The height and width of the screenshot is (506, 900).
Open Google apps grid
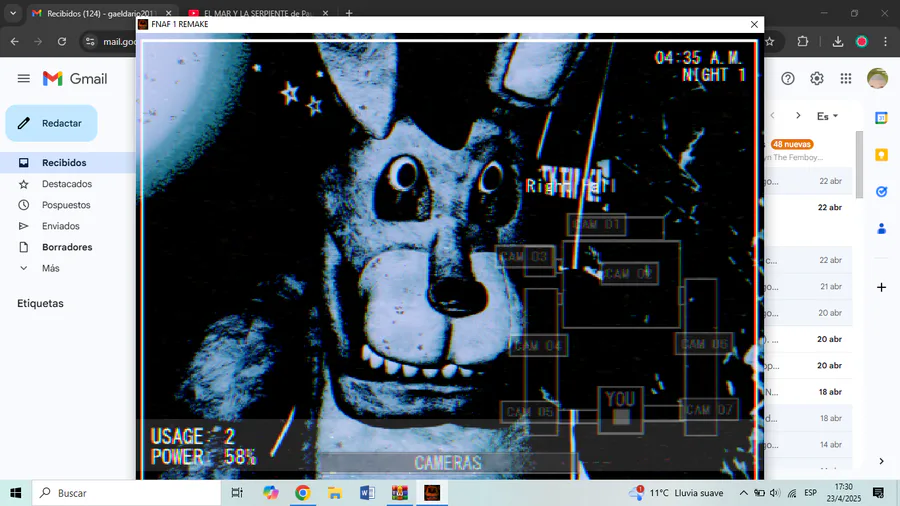click(x=846, y=79)
